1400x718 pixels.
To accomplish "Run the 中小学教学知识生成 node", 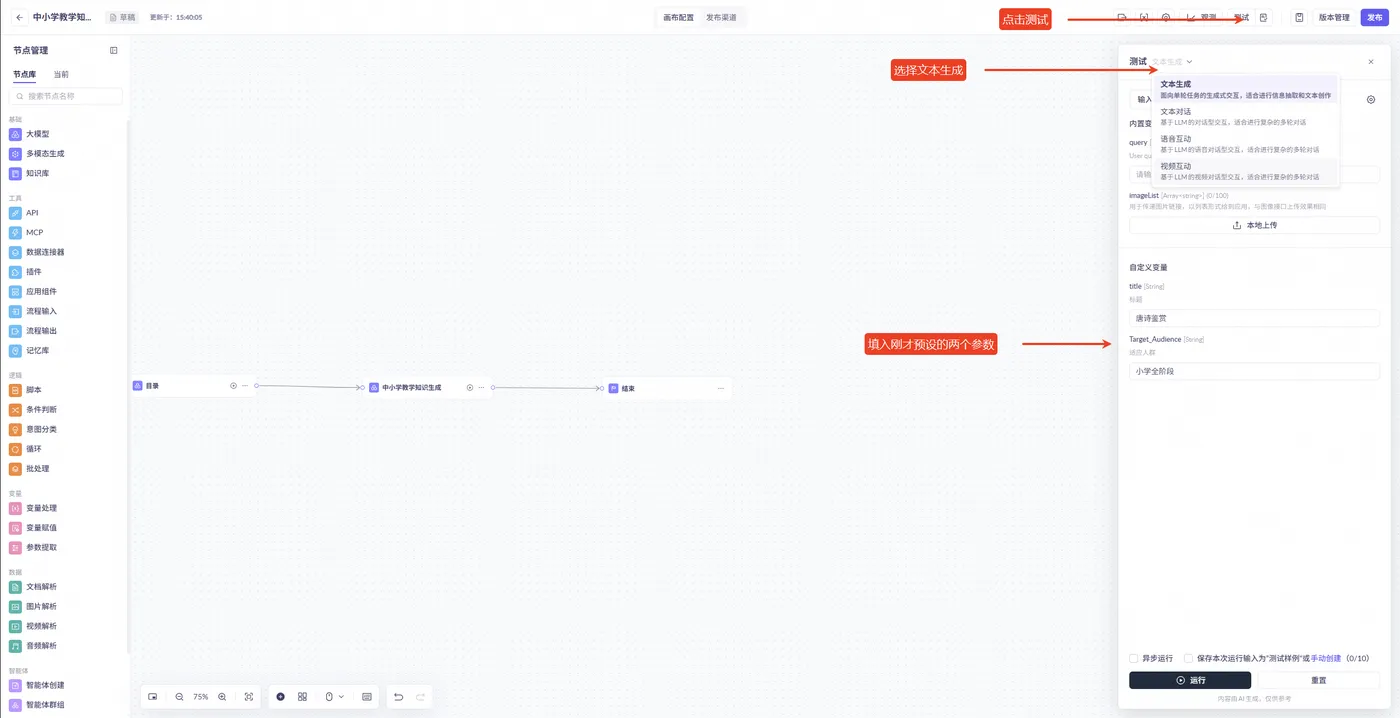I will click(x=469, y=387).
